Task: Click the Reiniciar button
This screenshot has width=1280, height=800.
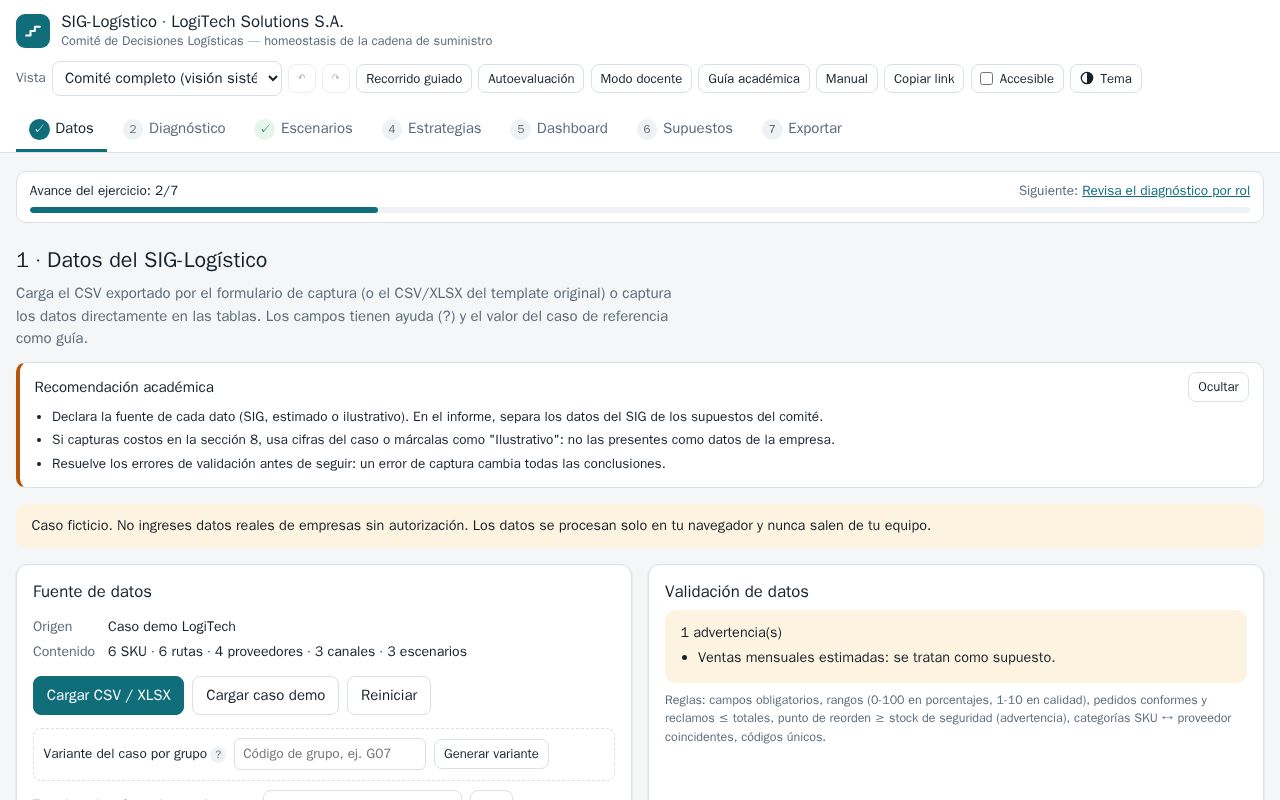Action: pos(389,696)
